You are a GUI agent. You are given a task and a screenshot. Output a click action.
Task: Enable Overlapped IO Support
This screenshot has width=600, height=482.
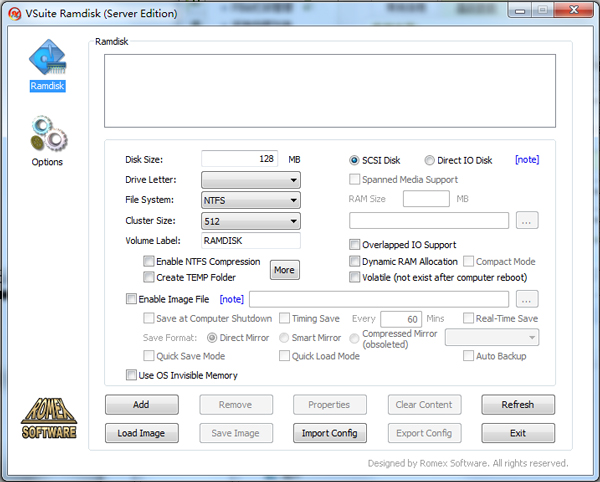(355, 244)
